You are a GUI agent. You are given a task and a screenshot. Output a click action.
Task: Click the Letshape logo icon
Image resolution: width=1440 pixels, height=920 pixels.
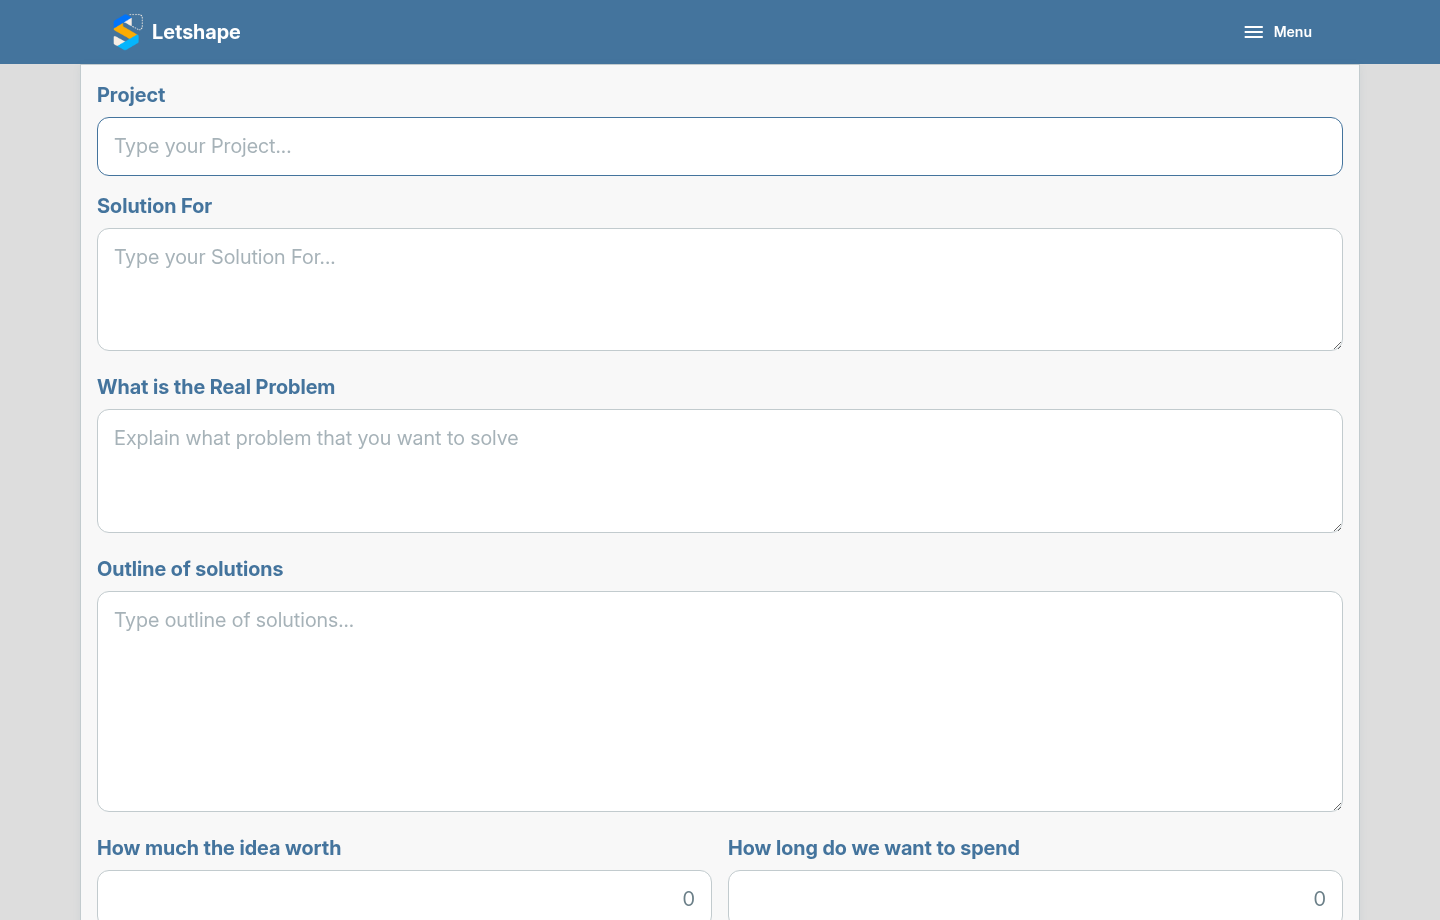coord(127,32)
